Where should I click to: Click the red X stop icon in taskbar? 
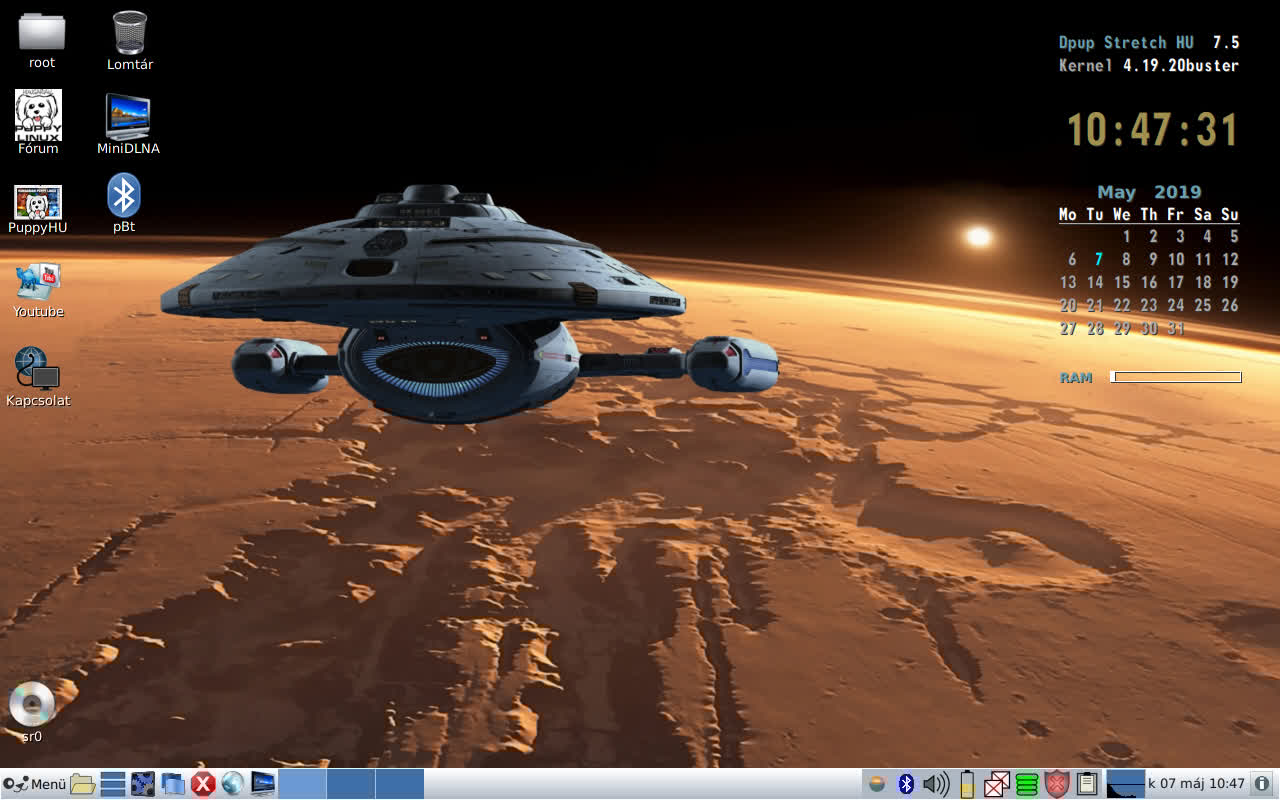click(x=203, y=784)
